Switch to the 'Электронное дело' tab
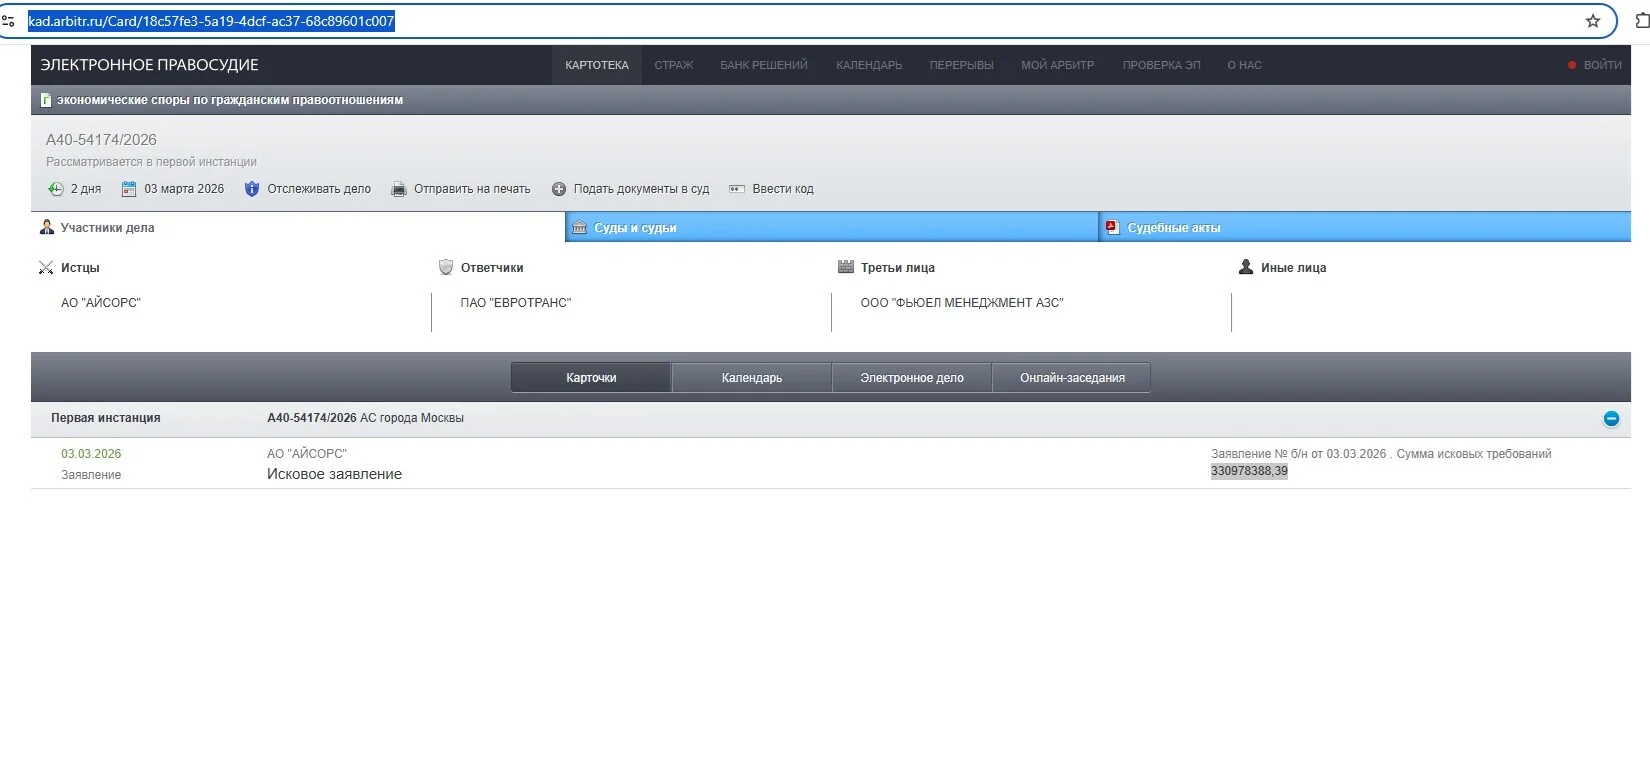 (912, 378)
